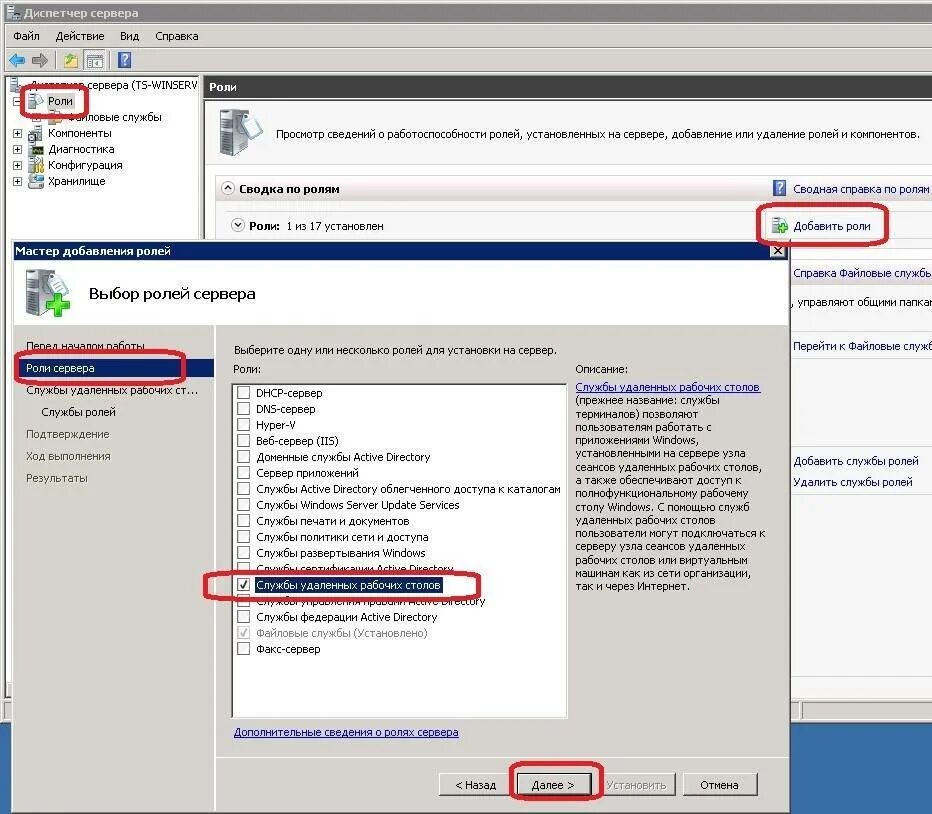Collapse the Роли tree node
This screenshot has width=932, height=814.
pos(17,102)
